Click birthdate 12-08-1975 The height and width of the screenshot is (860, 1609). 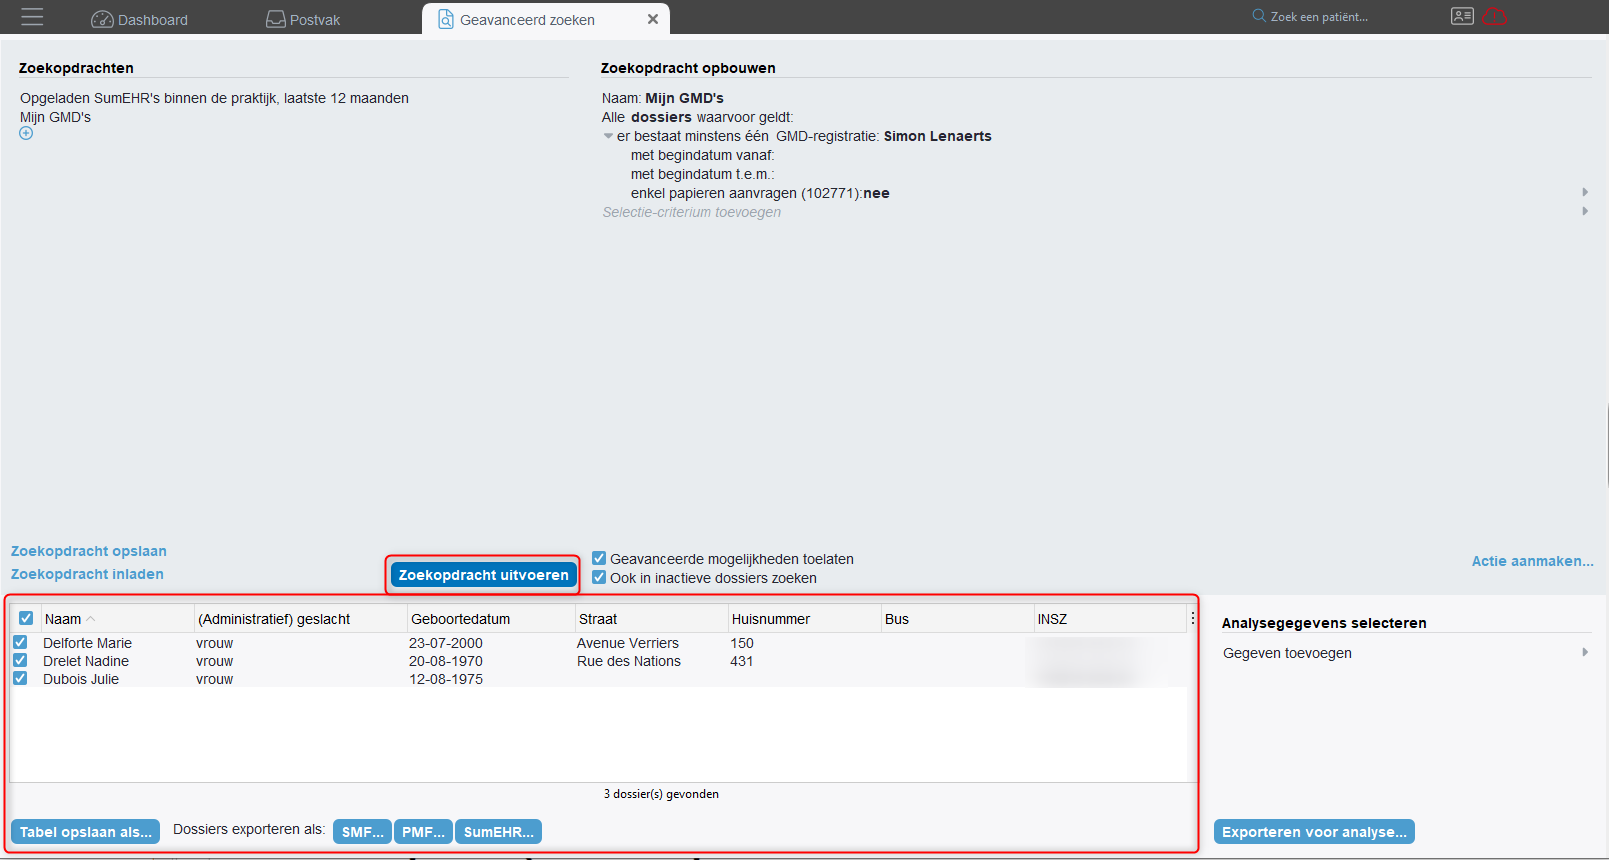[x=446, y=679]
